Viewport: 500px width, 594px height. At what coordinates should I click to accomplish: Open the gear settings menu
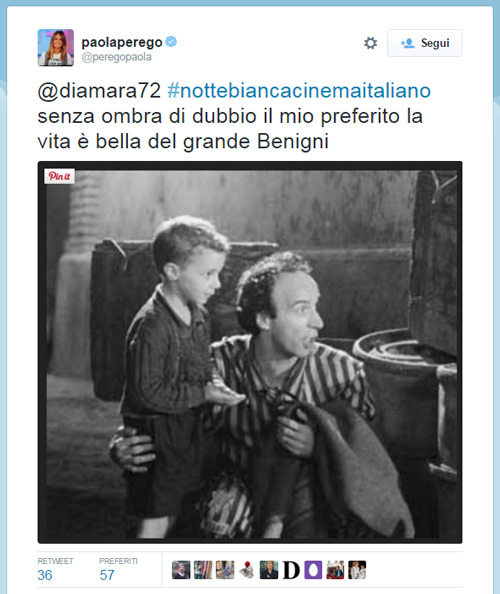pos(370,43)
